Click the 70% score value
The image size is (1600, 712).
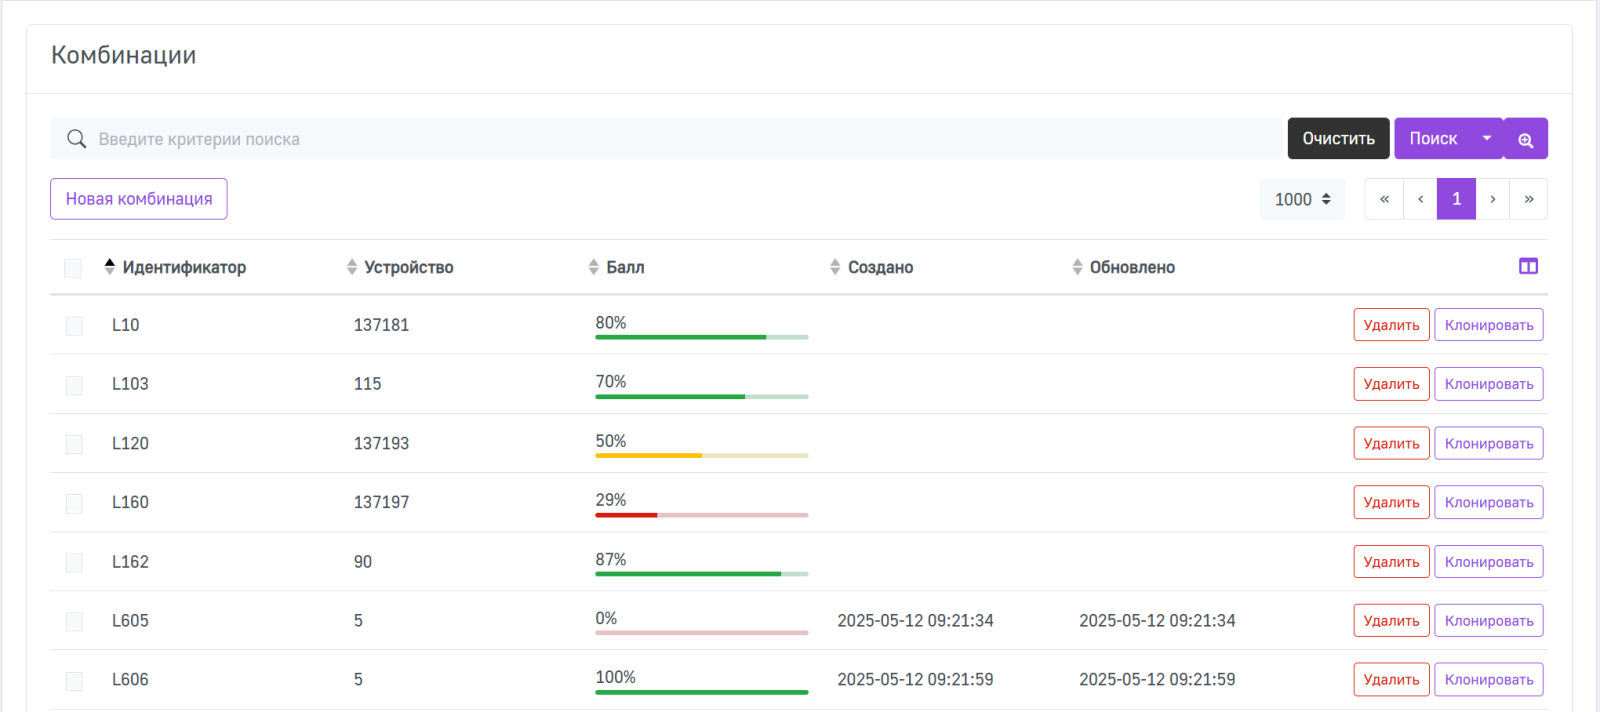[x=611, y=381]
